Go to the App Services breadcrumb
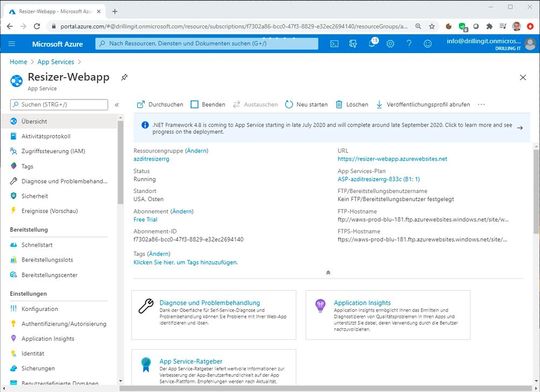Image resolution: width=540 pixels, height=392 pixels. point(56,62)
